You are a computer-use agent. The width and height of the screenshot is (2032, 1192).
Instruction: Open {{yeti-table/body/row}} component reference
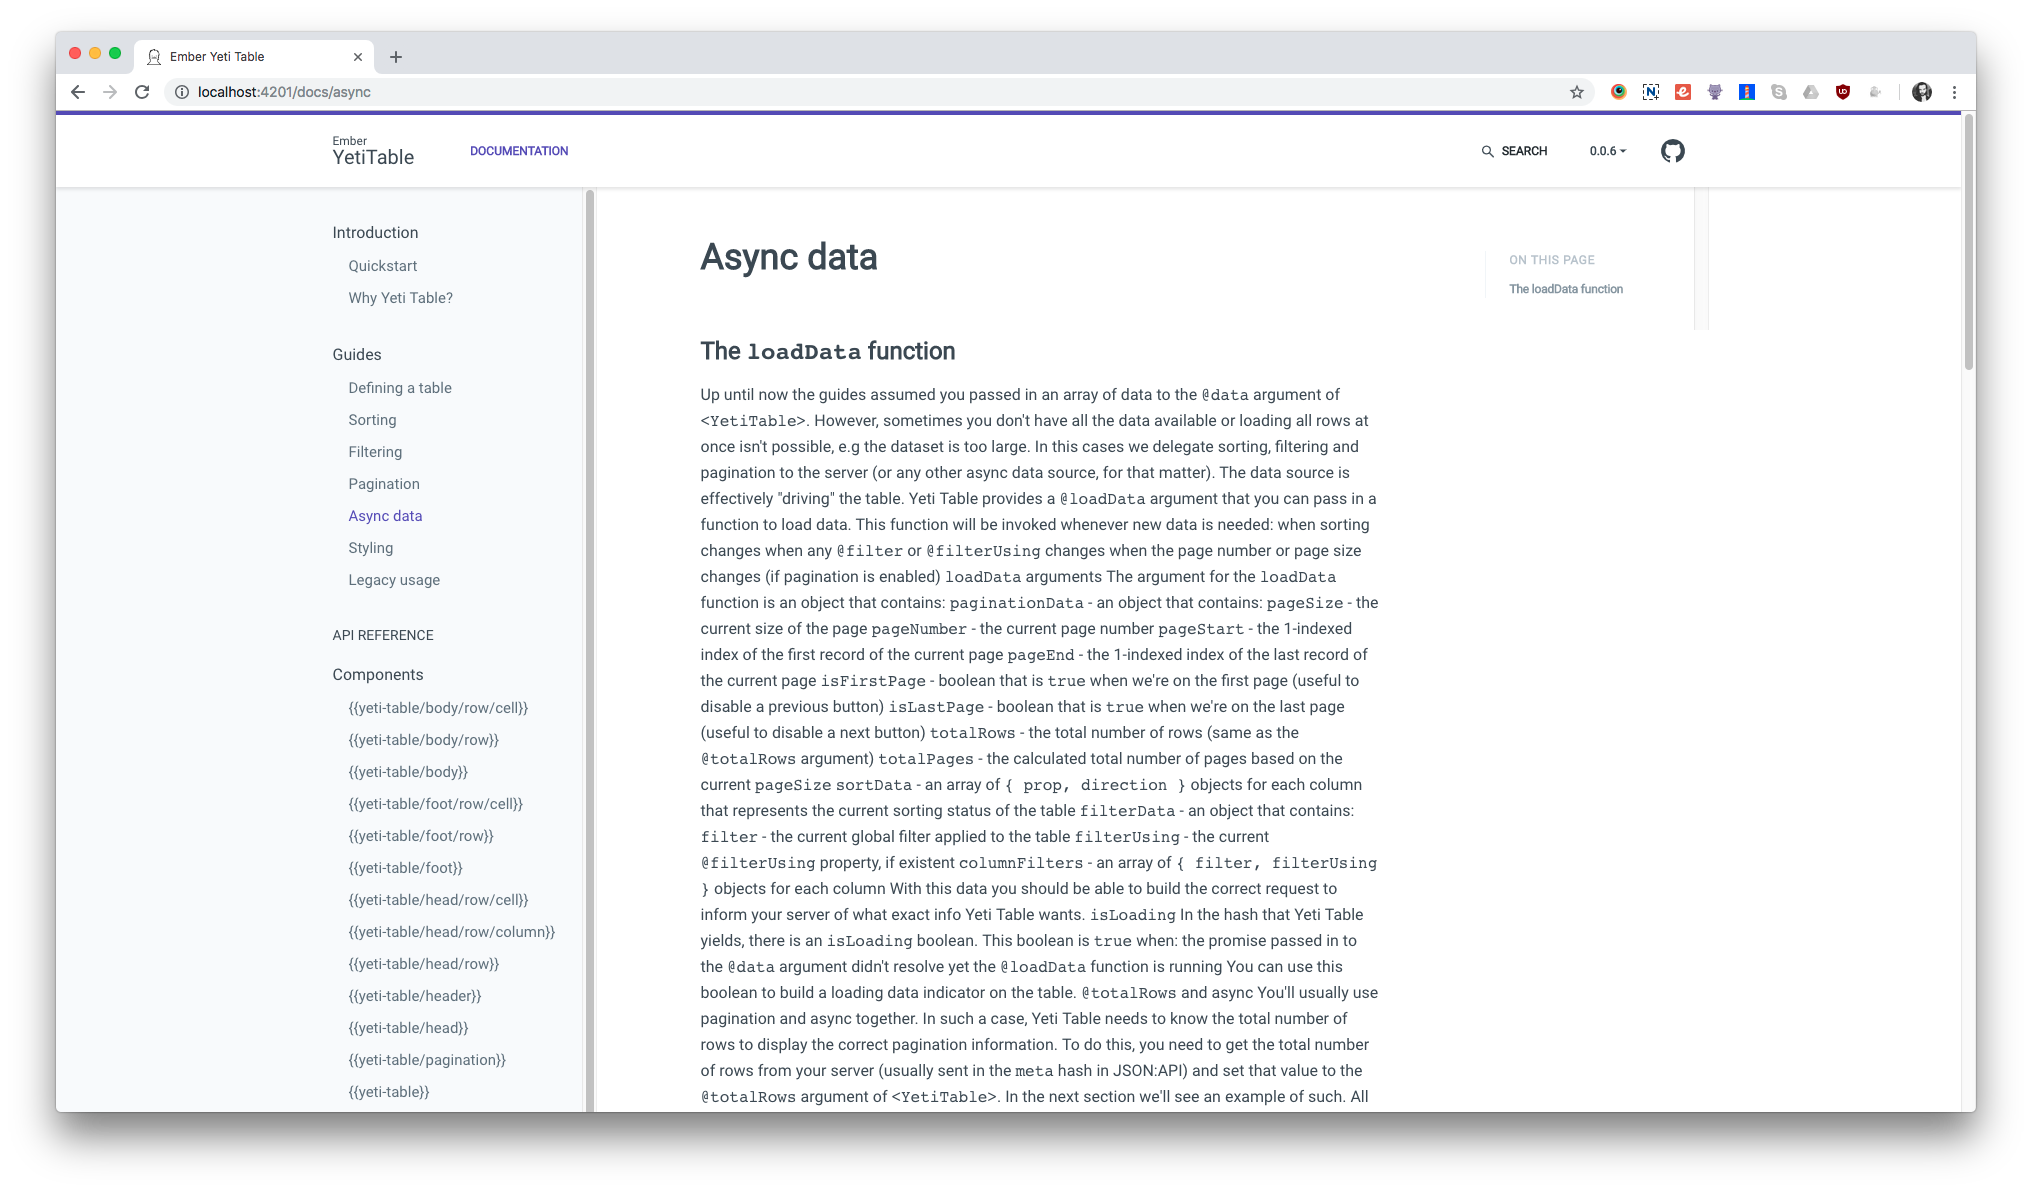point(424,740)
